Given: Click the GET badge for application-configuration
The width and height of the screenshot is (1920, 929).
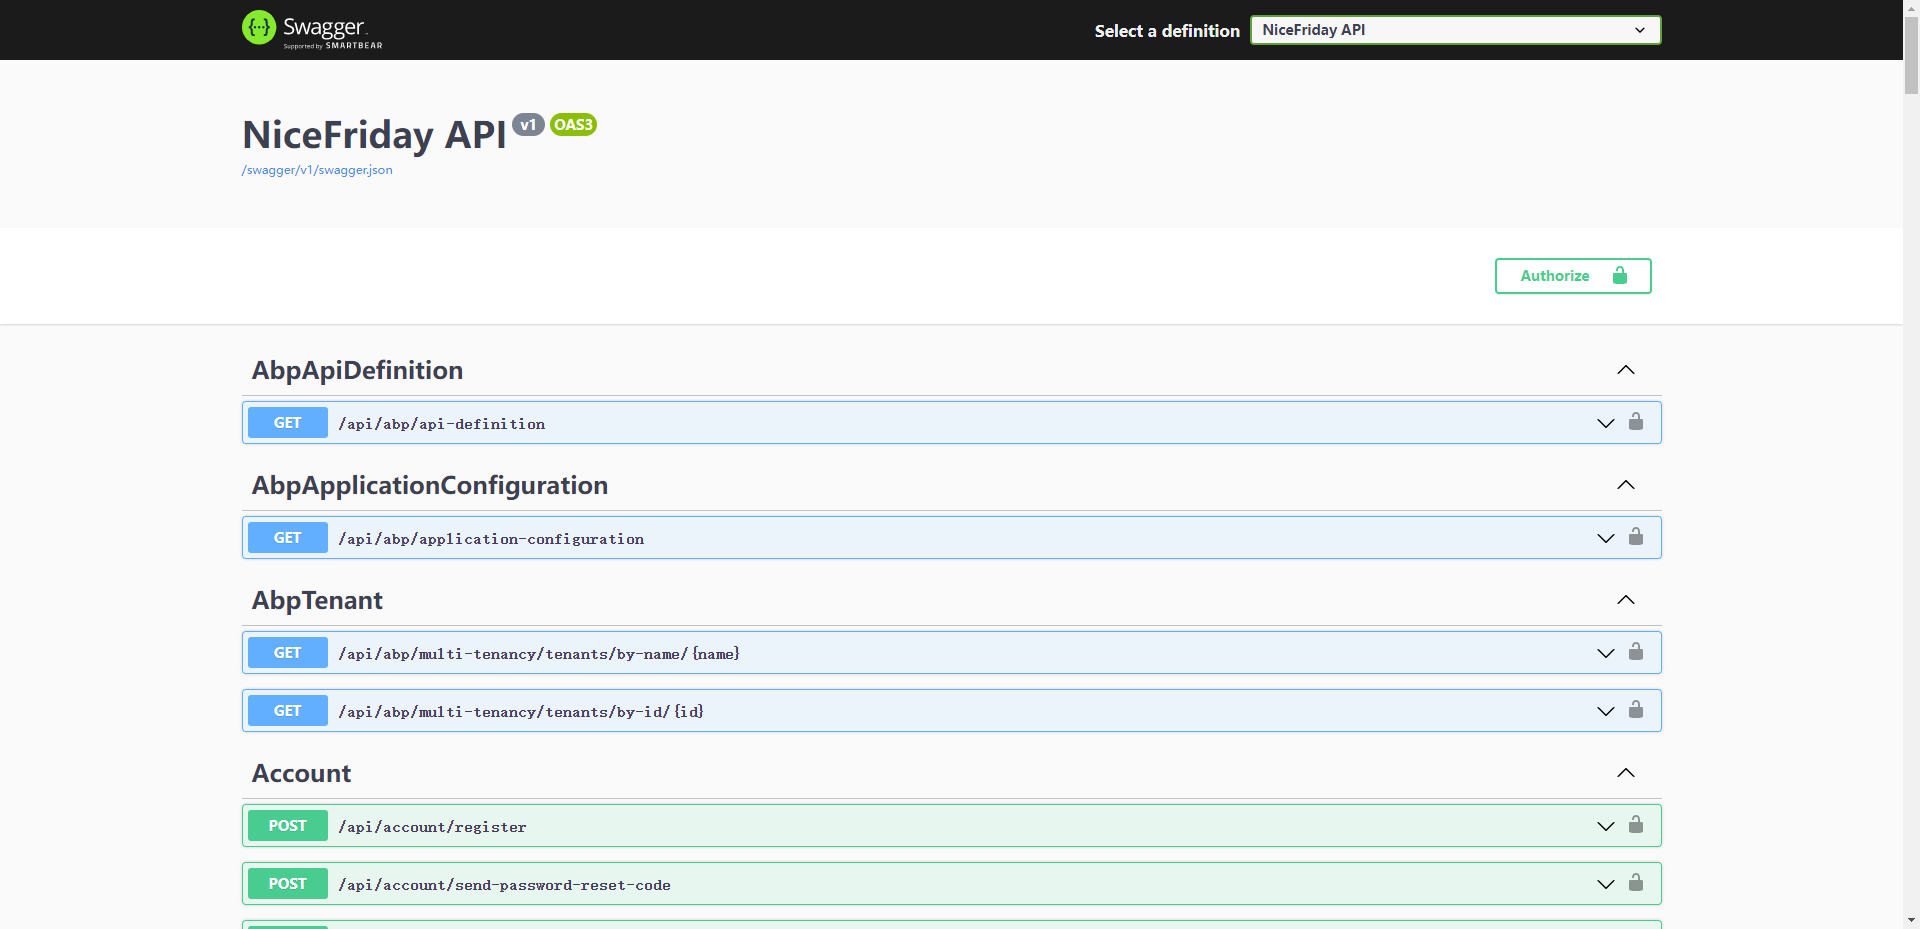Looking at the screenshot, I should point(288,538).
